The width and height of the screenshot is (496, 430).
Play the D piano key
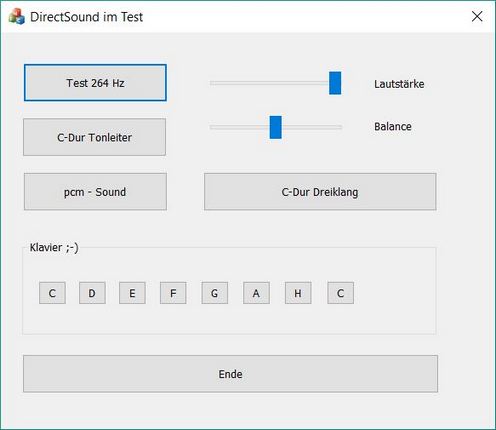point(92,293)
